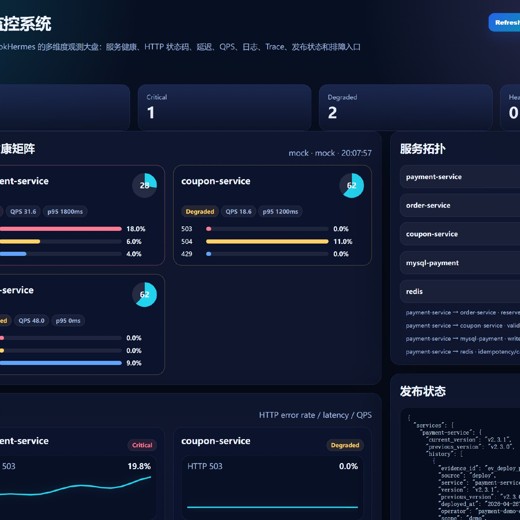Click the flat coupon-service HTTP 503 trend line
Image resolution: width=520 pixels, height=520 pixels.
click(272, 507)
